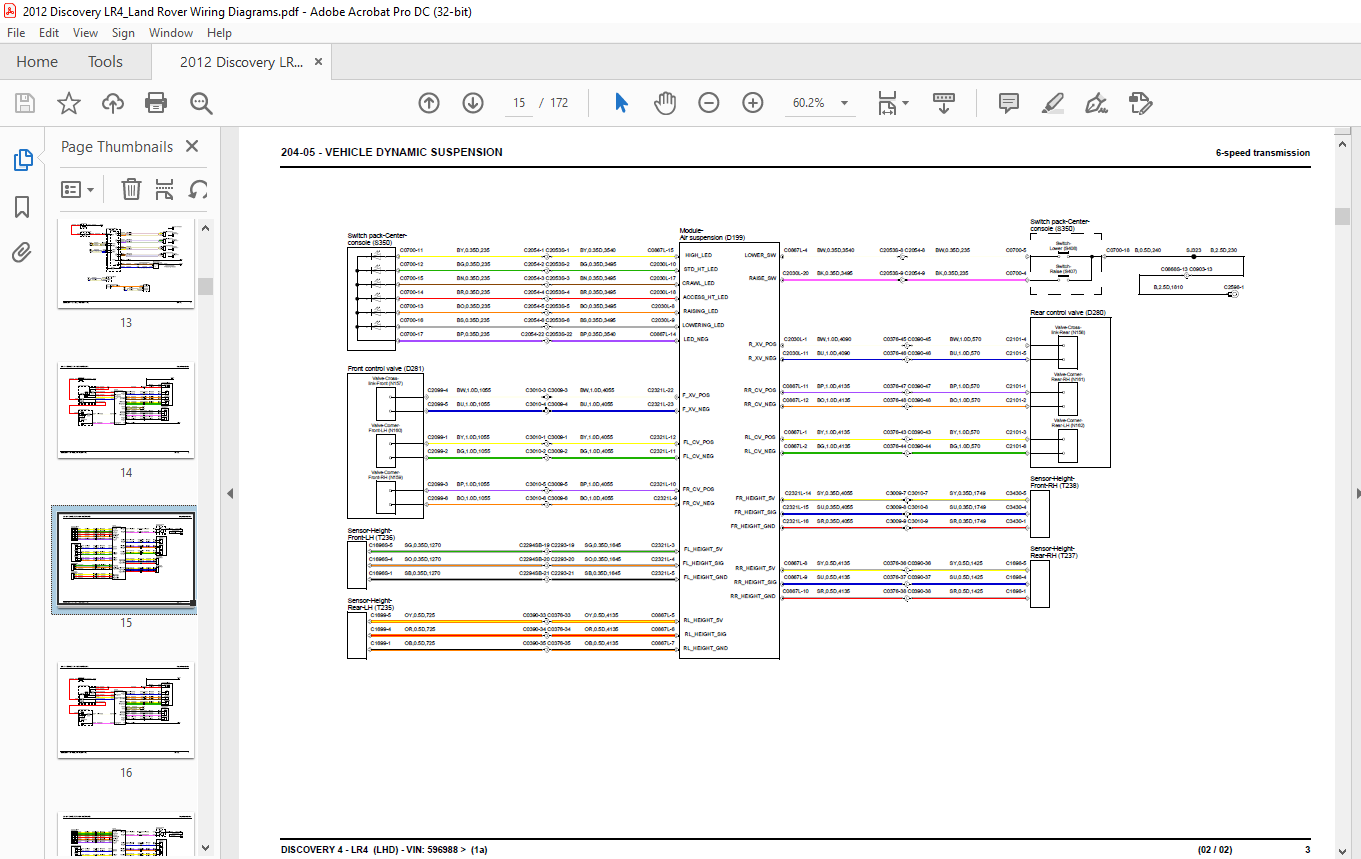The height and width of the screenshot is (859, 1361).
Task: Click the '6-speed transmission' text
Action: tap(1262, 153)
